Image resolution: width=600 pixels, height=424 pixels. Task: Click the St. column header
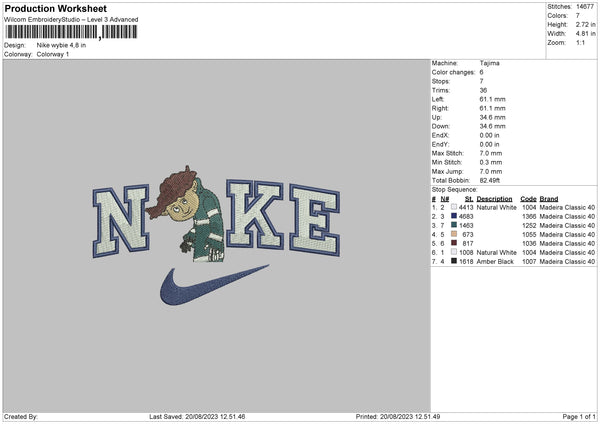click(x=469, y=199)
